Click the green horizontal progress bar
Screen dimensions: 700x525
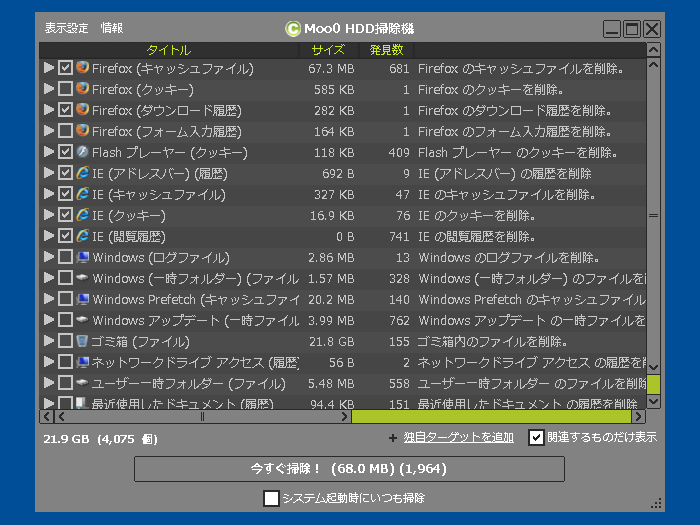point(491,417)
